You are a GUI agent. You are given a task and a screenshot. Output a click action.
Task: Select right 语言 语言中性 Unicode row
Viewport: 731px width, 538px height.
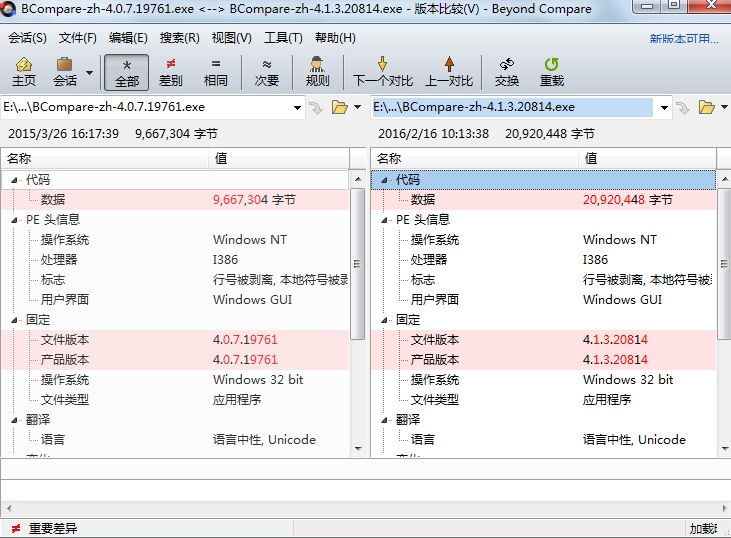coord(544,440)
